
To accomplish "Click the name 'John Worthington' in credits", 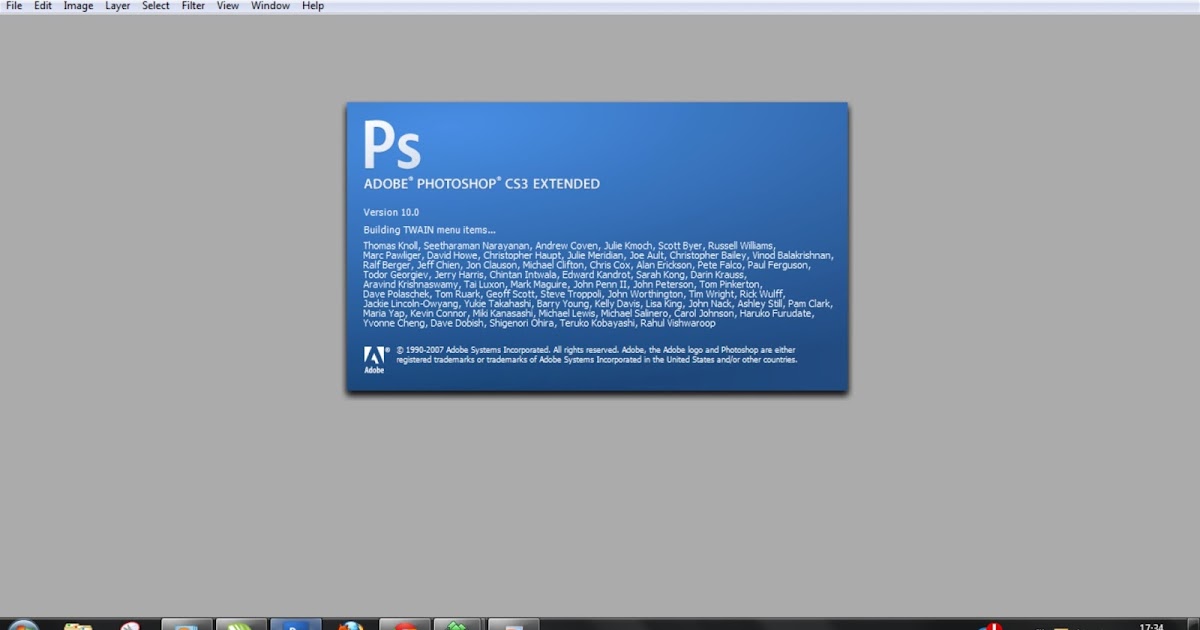I will pos(646,295).
